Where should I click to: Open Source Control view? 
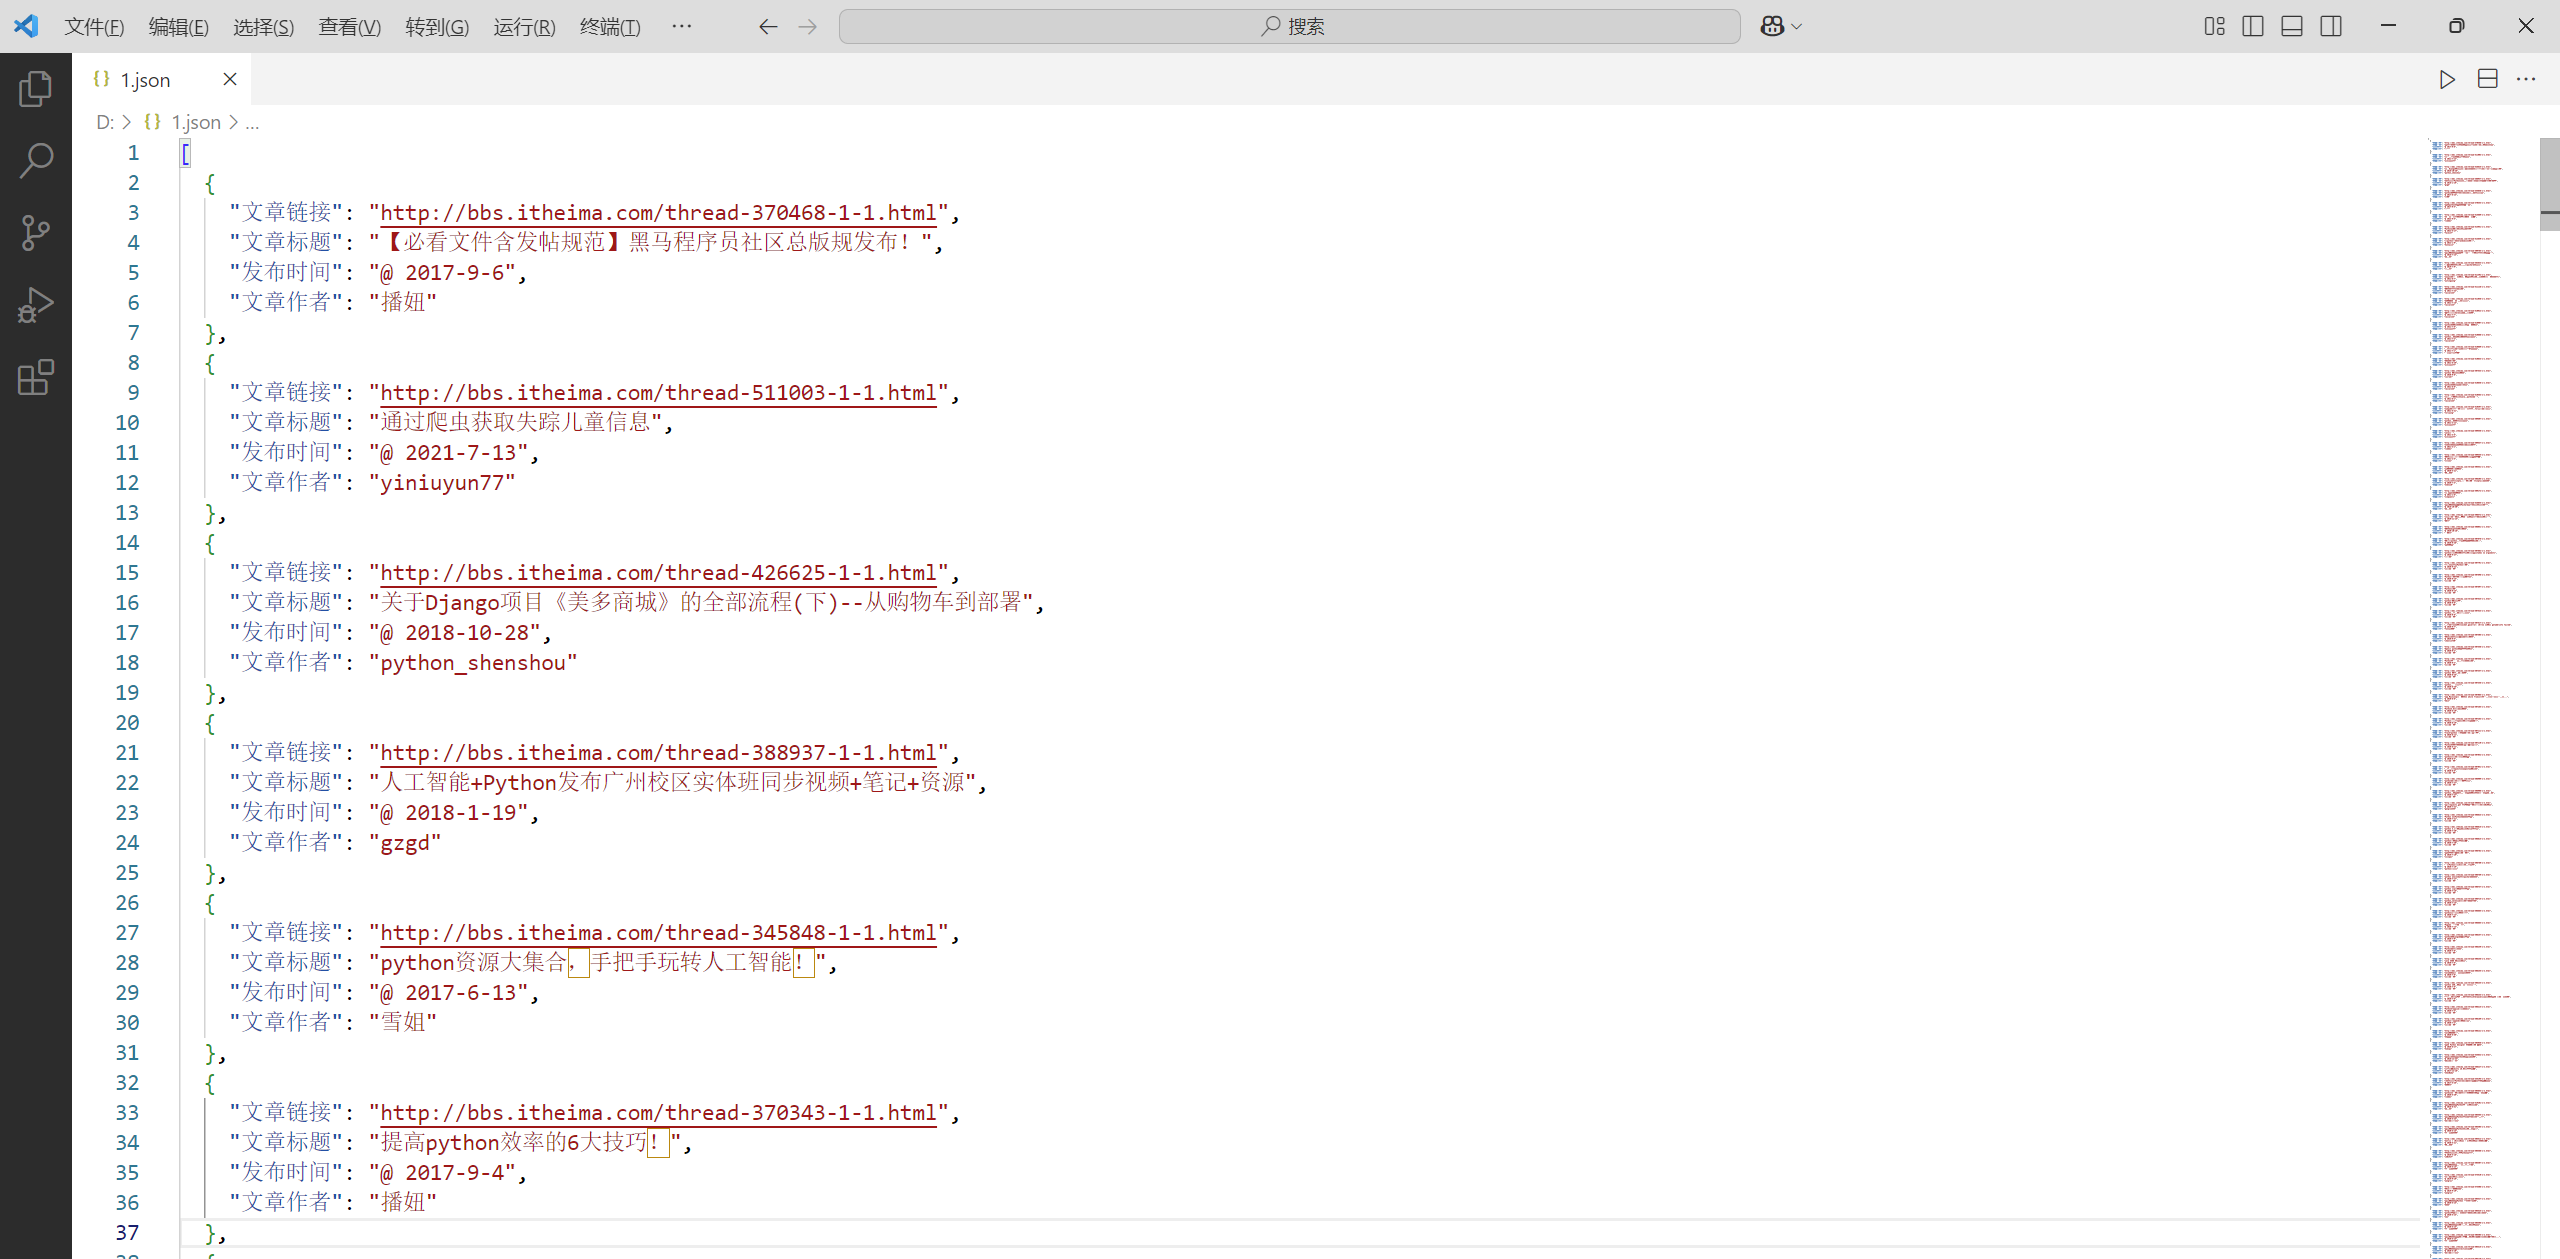[x=35, y=232]
